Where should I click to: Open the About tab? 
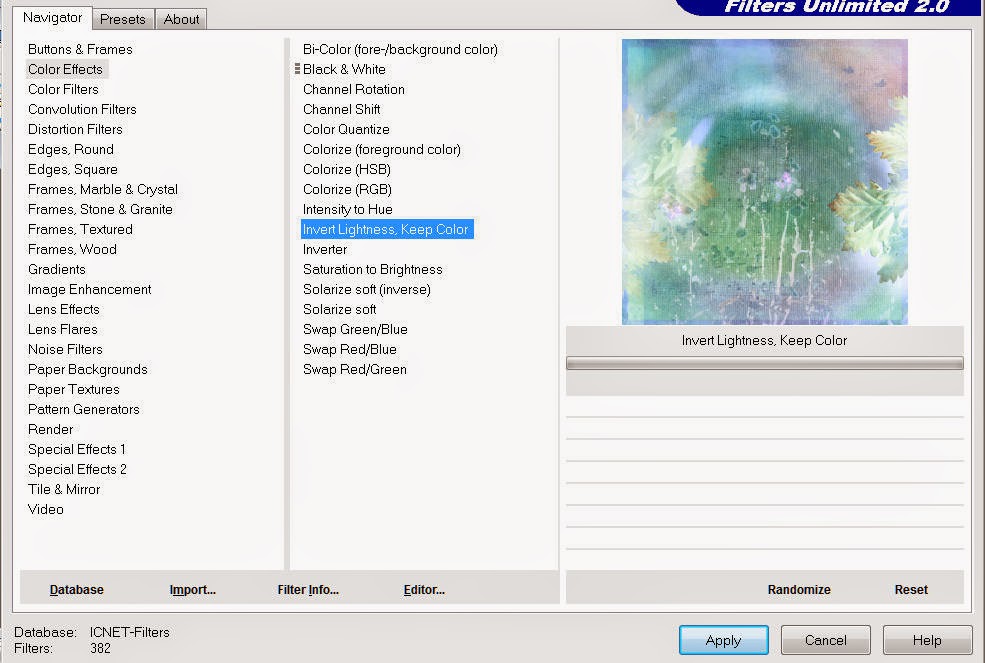[181, 19]
